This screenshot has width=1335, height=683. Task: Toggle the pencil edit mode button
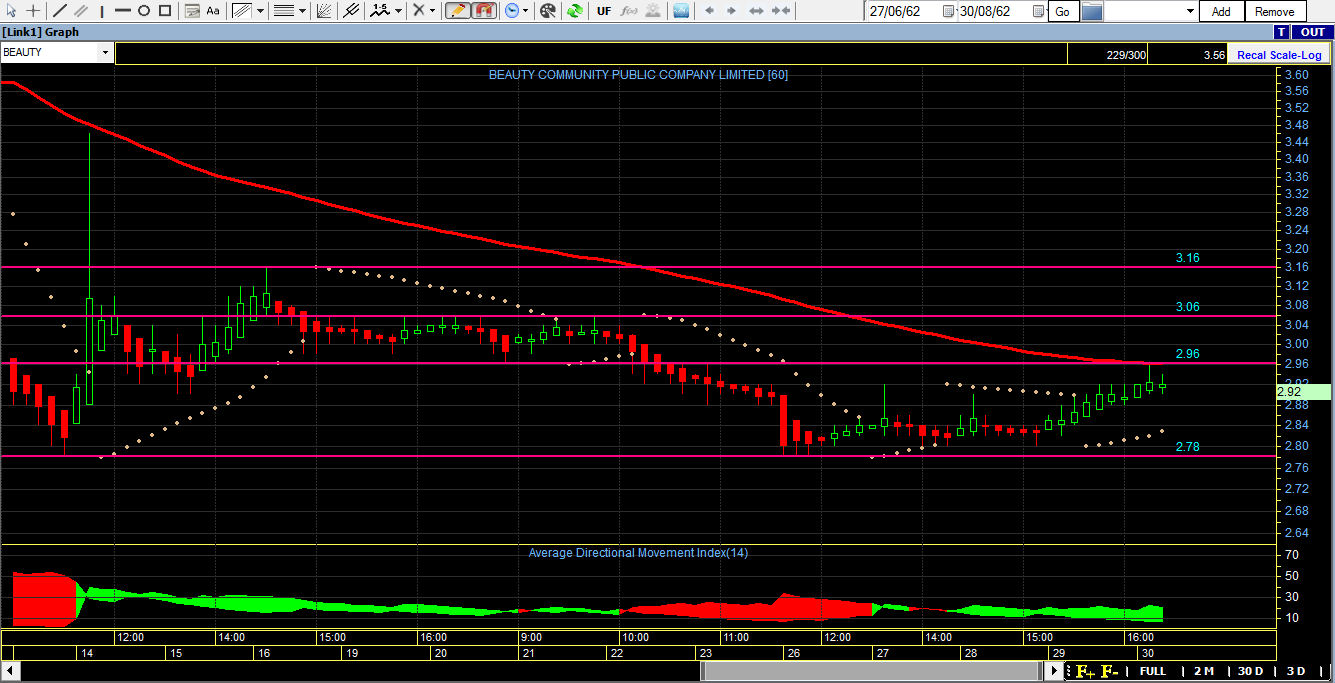pos(457,11)
